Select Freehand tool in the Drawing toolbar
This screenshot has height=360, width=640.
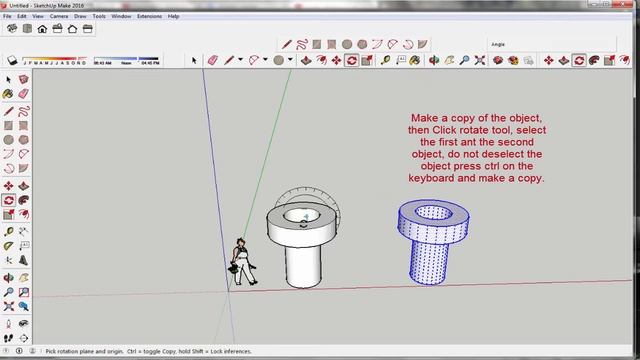tap(302, 44)
